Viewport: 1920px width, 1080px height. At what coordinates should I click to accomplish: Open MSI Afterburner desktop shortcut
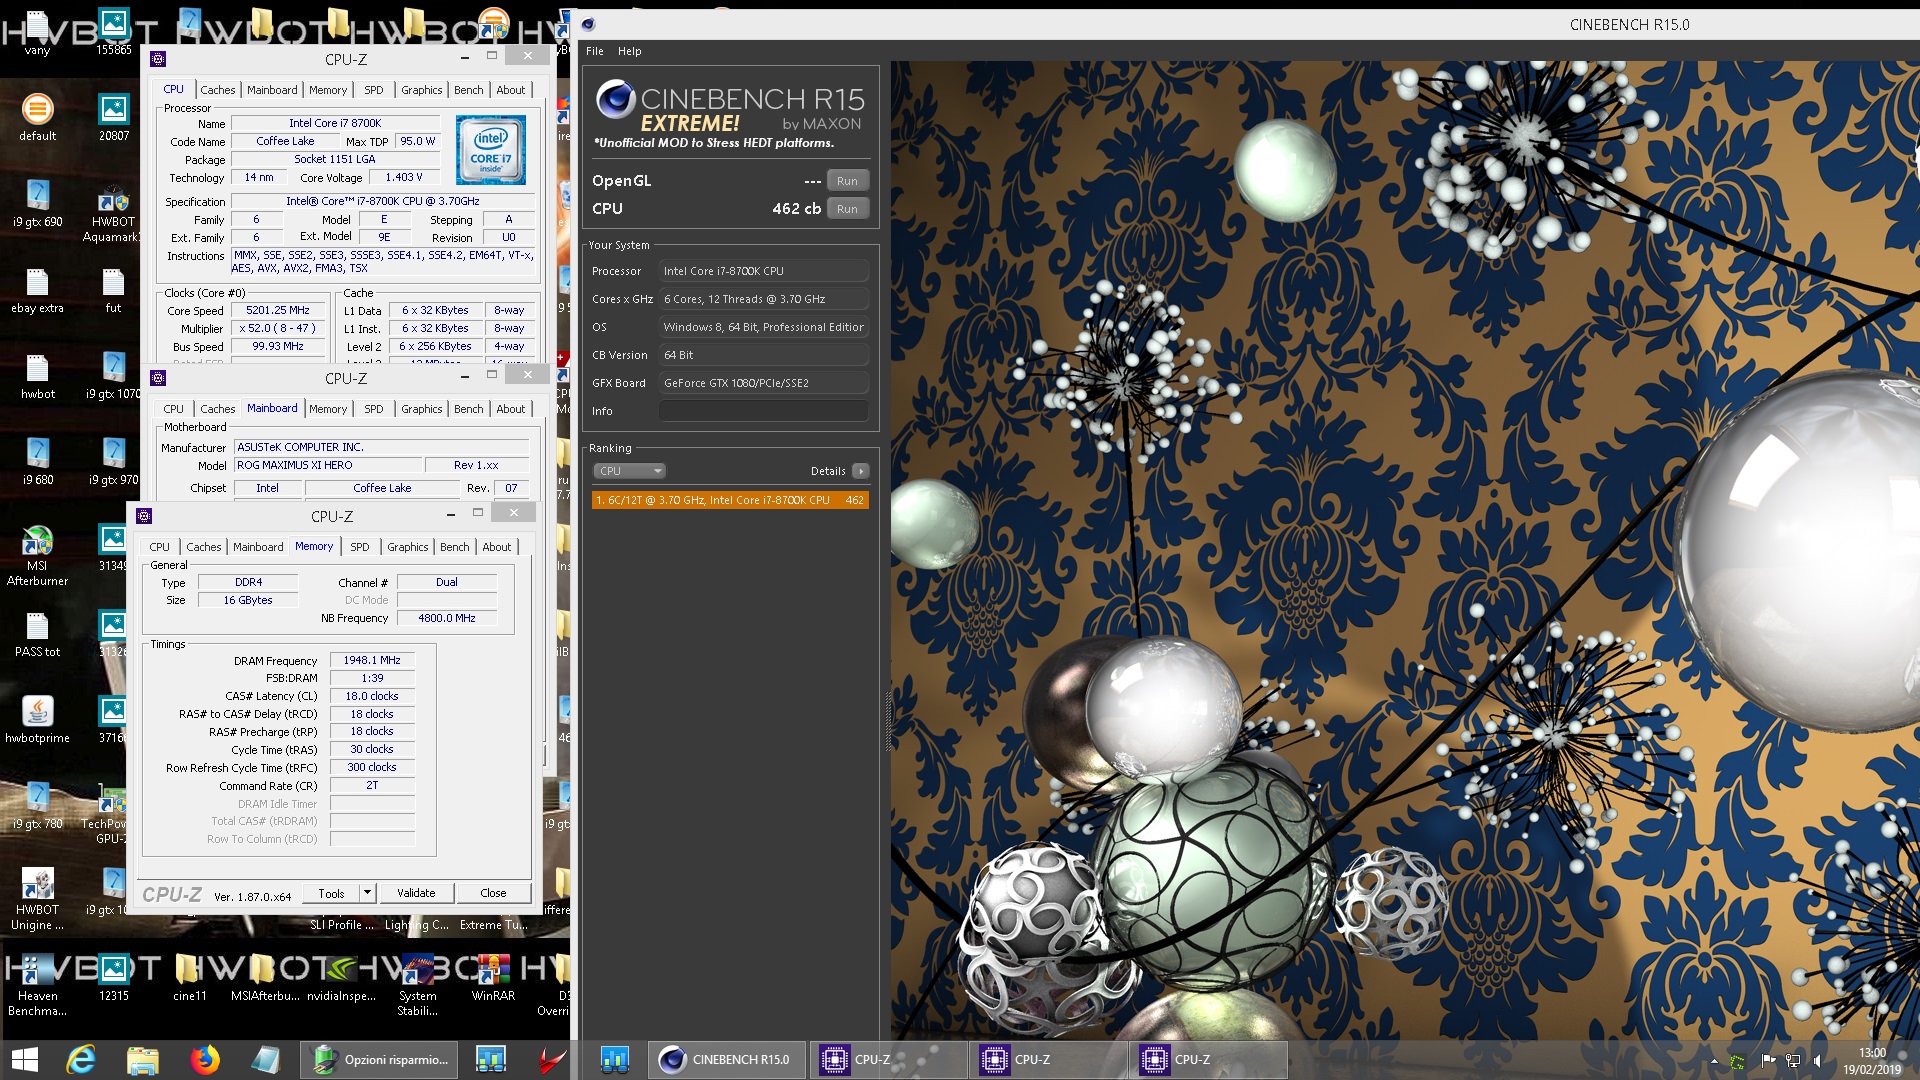pos(37,555)
